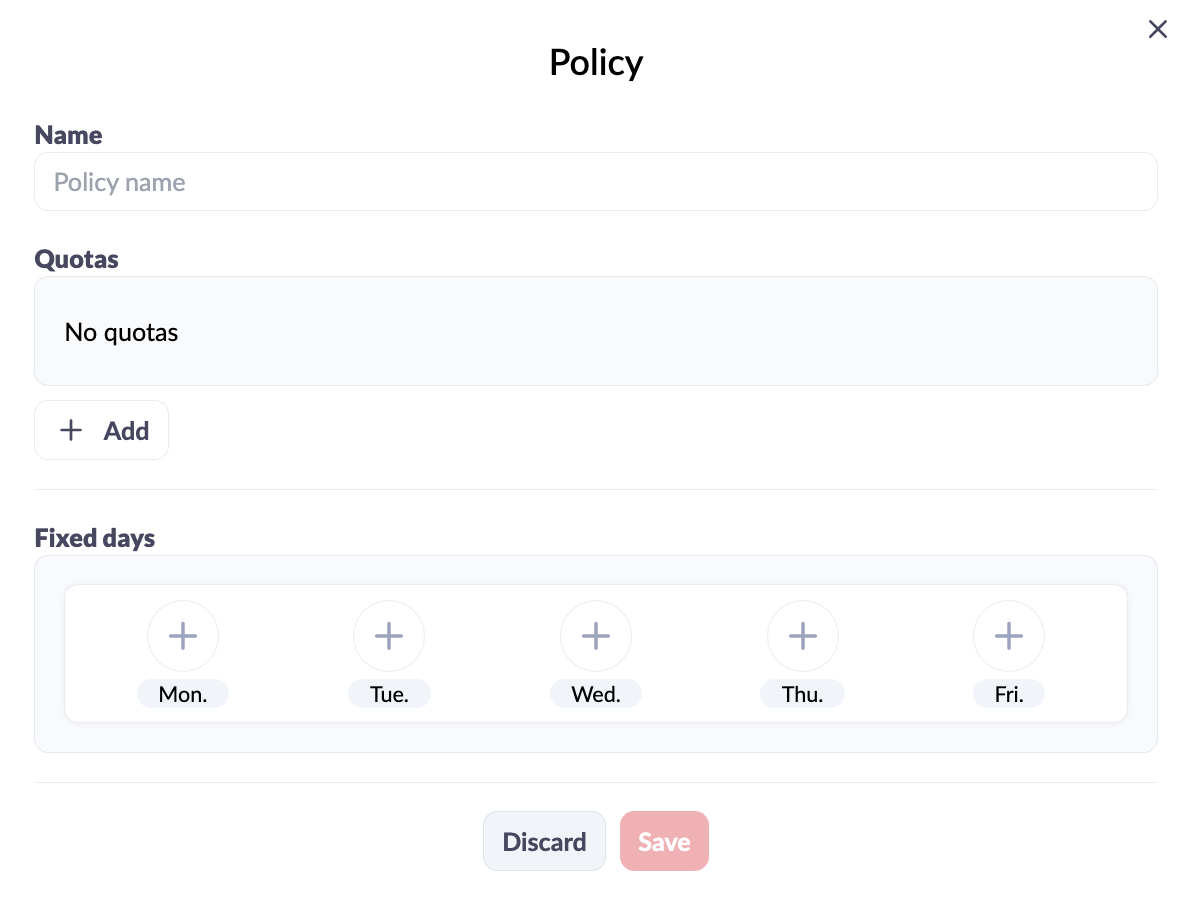Click the Quotas section label

tap(77, 260)
